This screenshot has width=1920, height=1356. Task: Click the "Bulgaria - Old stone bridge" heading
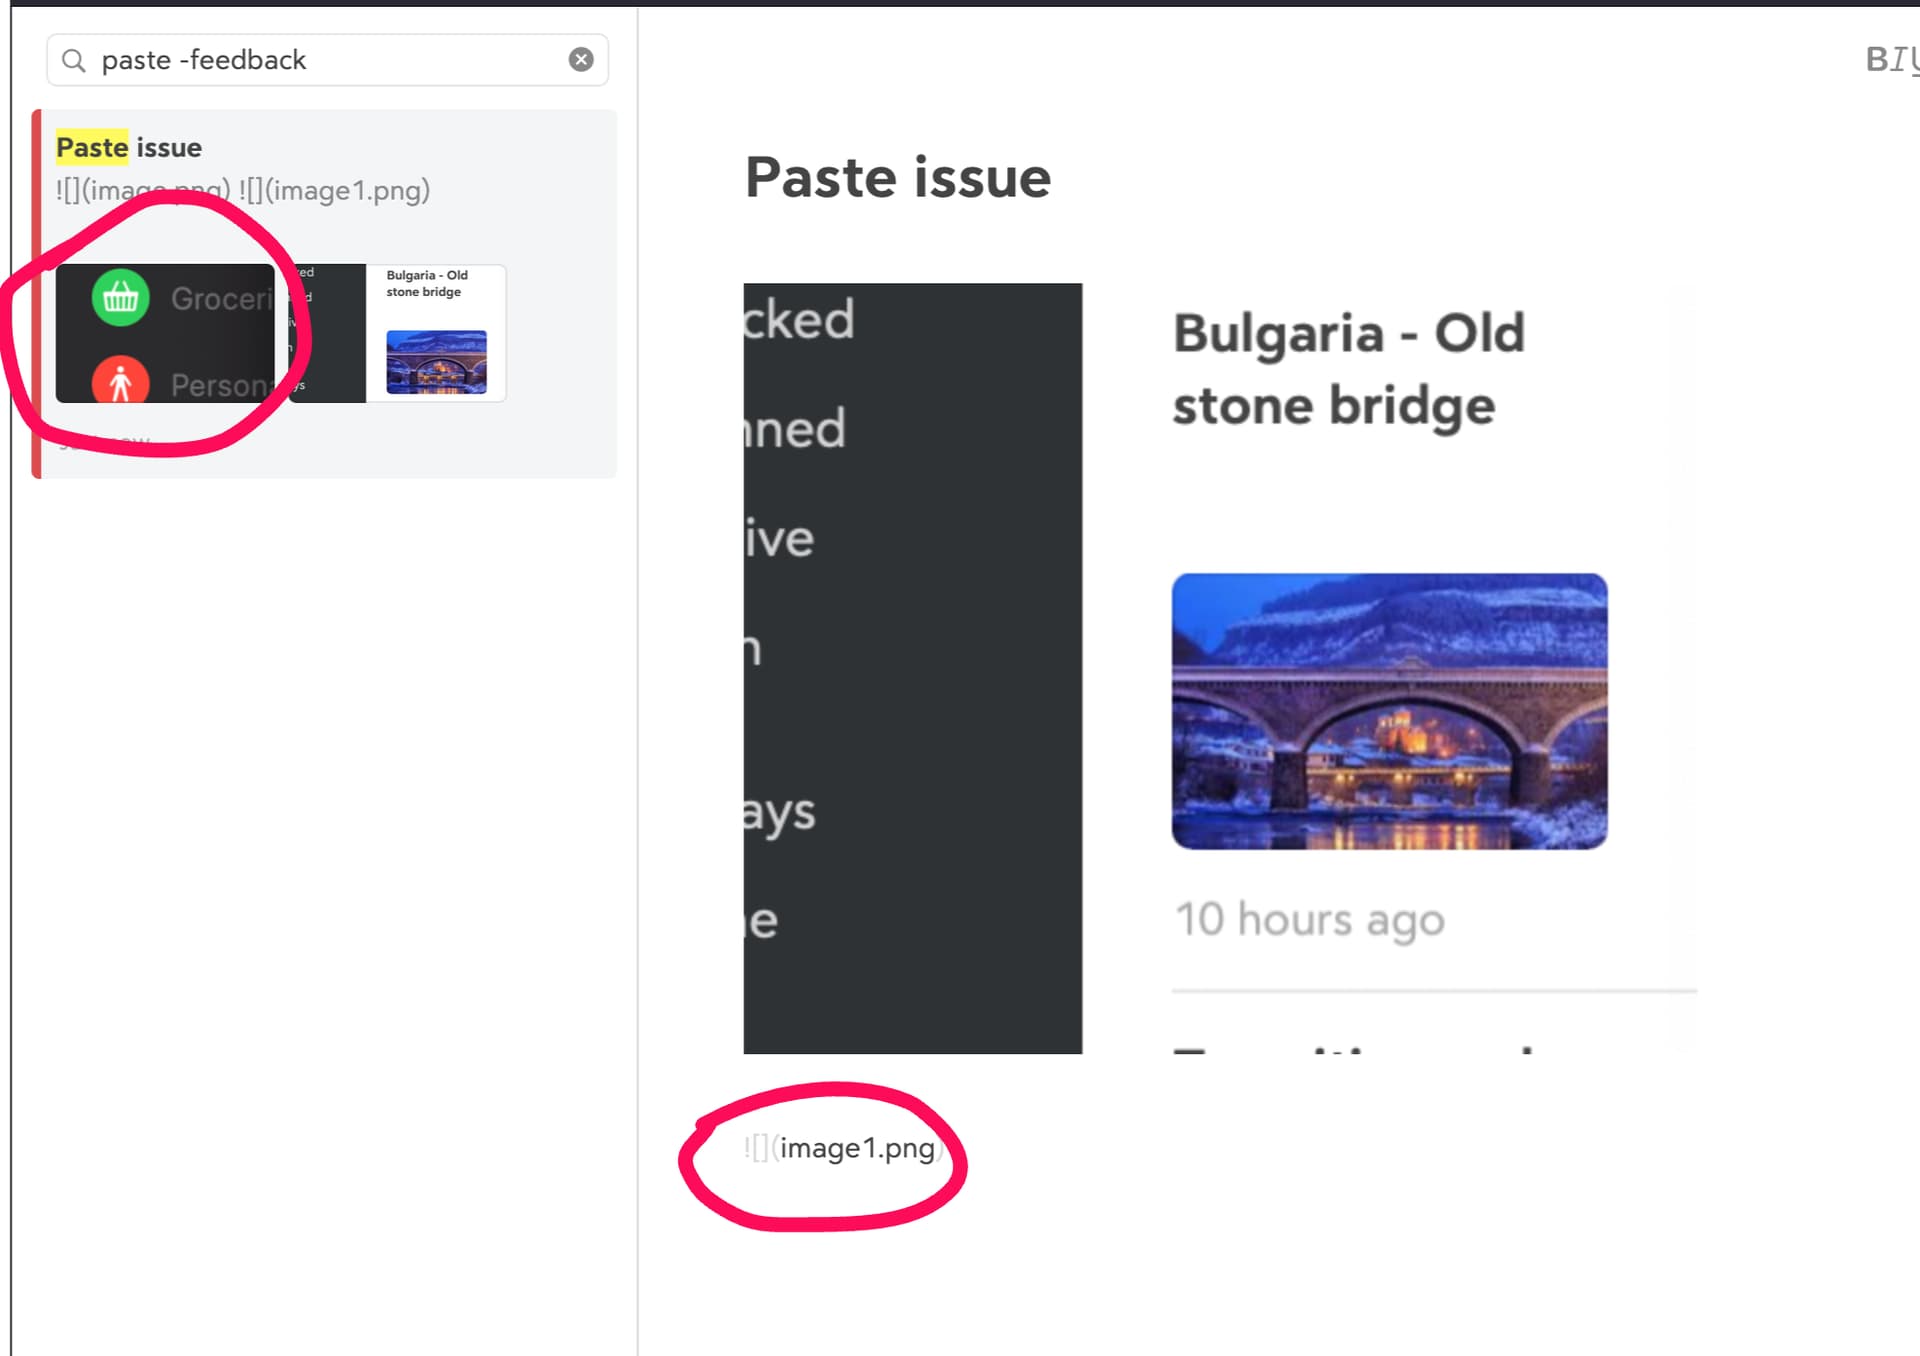tap(1349, 369)
